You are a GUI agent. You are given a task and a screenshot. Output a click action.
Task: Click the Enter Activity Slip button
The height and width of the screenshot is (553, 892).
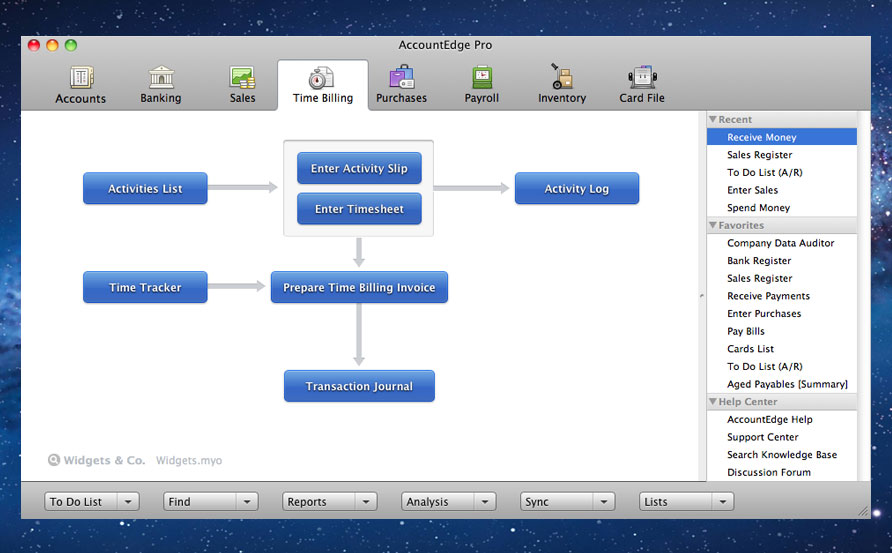click(x=359, y=168)
